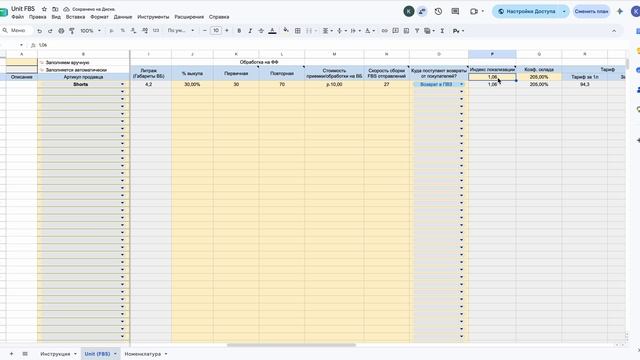Viewport: 640px width, 360px height.
Task: Toggle bold formatting
Action: tap(239, 31)
